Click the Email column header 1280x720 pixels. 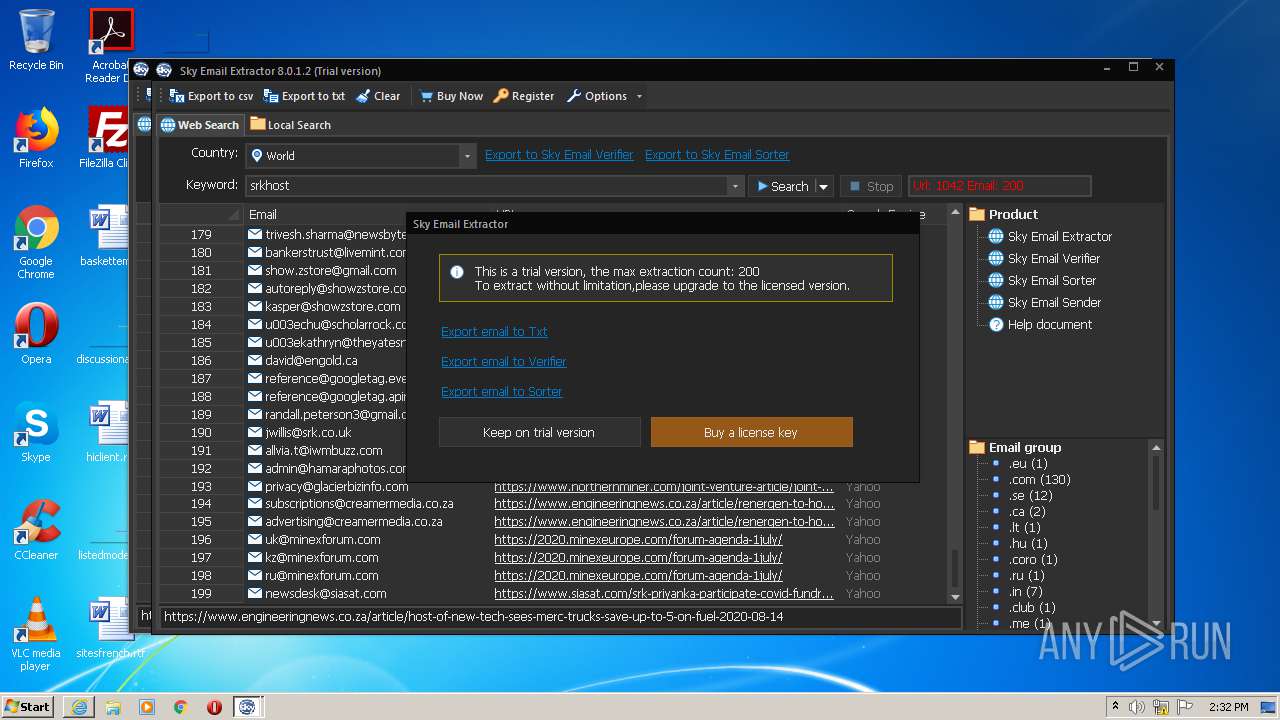pos(263,215)
